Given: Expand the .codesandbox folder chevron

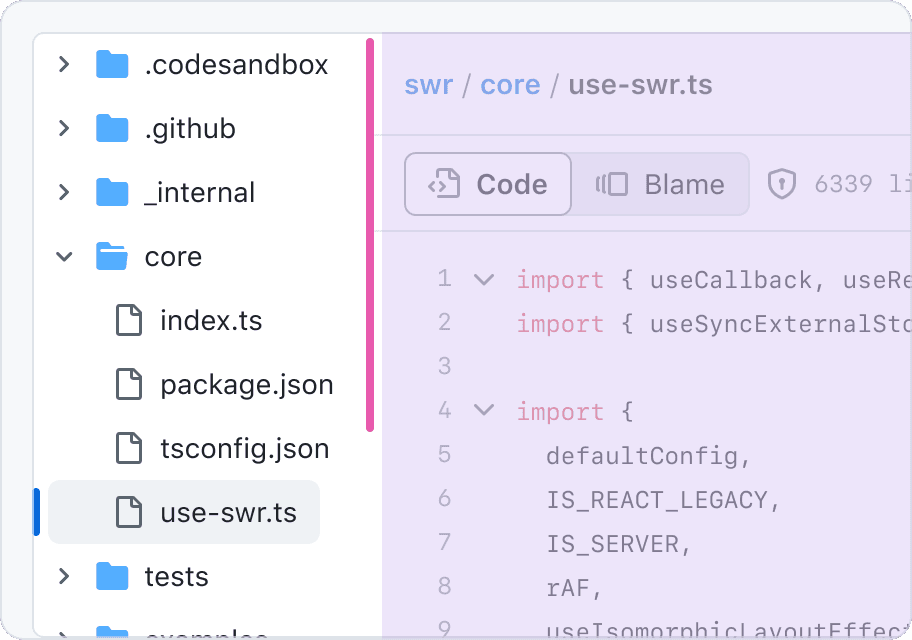Looking at the screenshot, I should (x=64, y=65).
